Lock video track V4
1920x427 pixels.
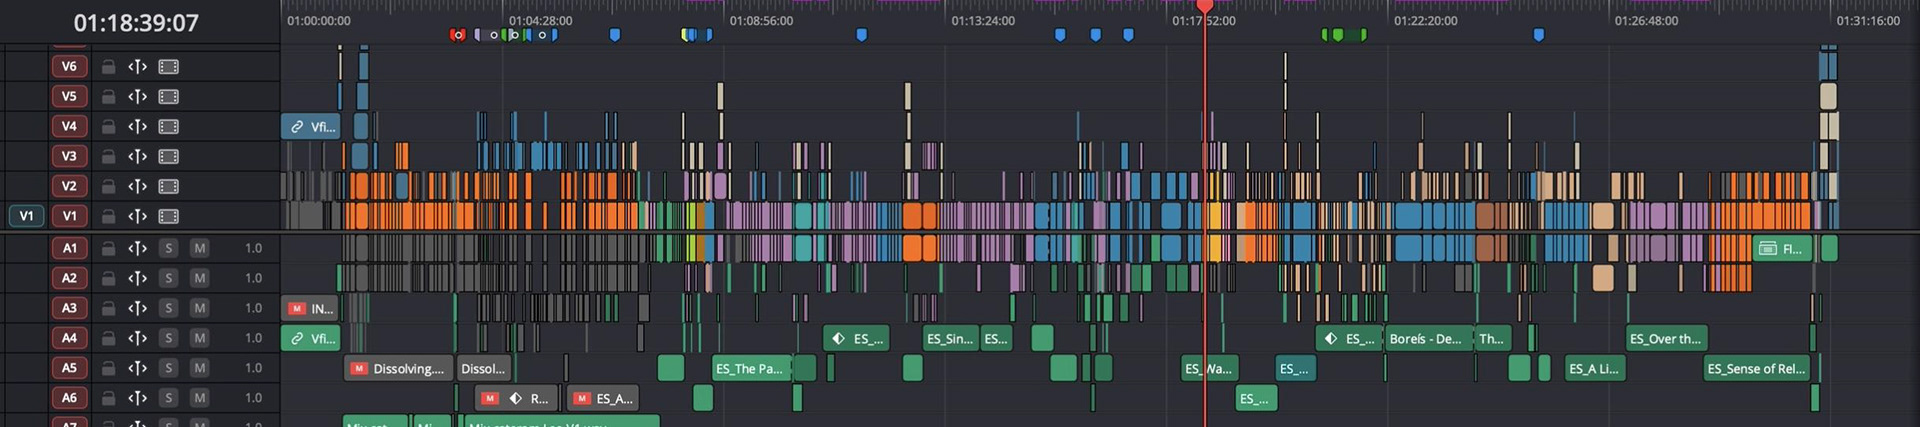108,127
